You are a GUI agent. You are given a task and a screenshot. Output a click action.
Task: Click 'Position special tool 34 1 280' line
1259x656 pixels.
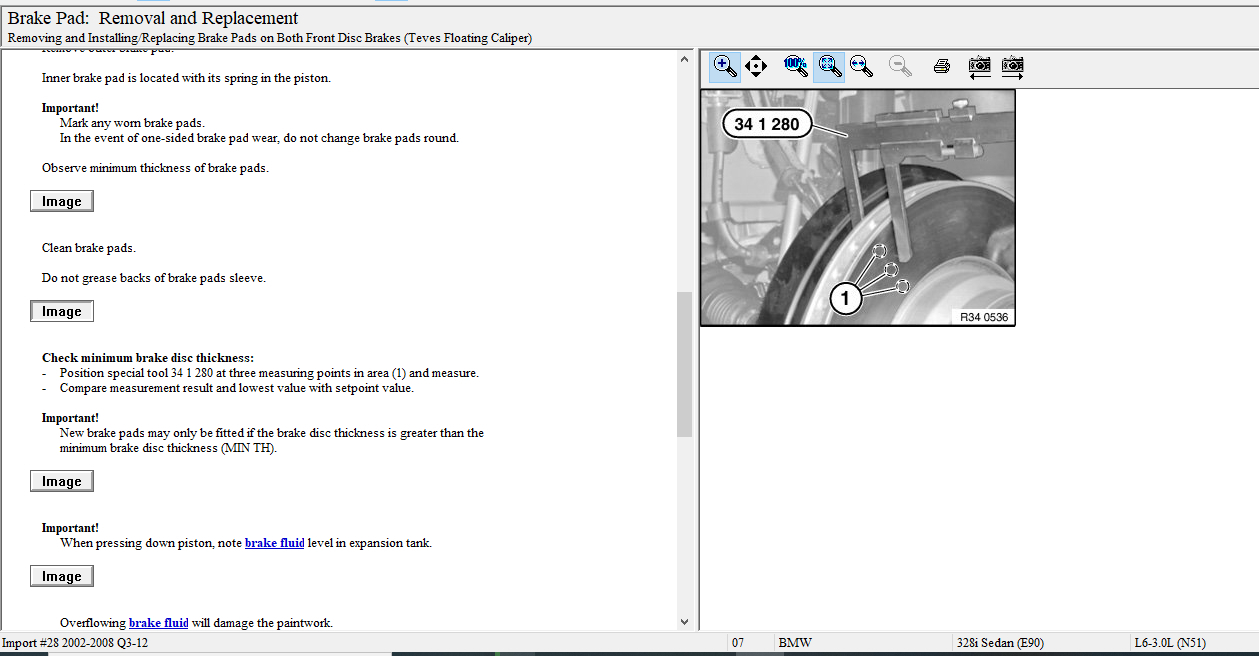(x=269, y=373)
